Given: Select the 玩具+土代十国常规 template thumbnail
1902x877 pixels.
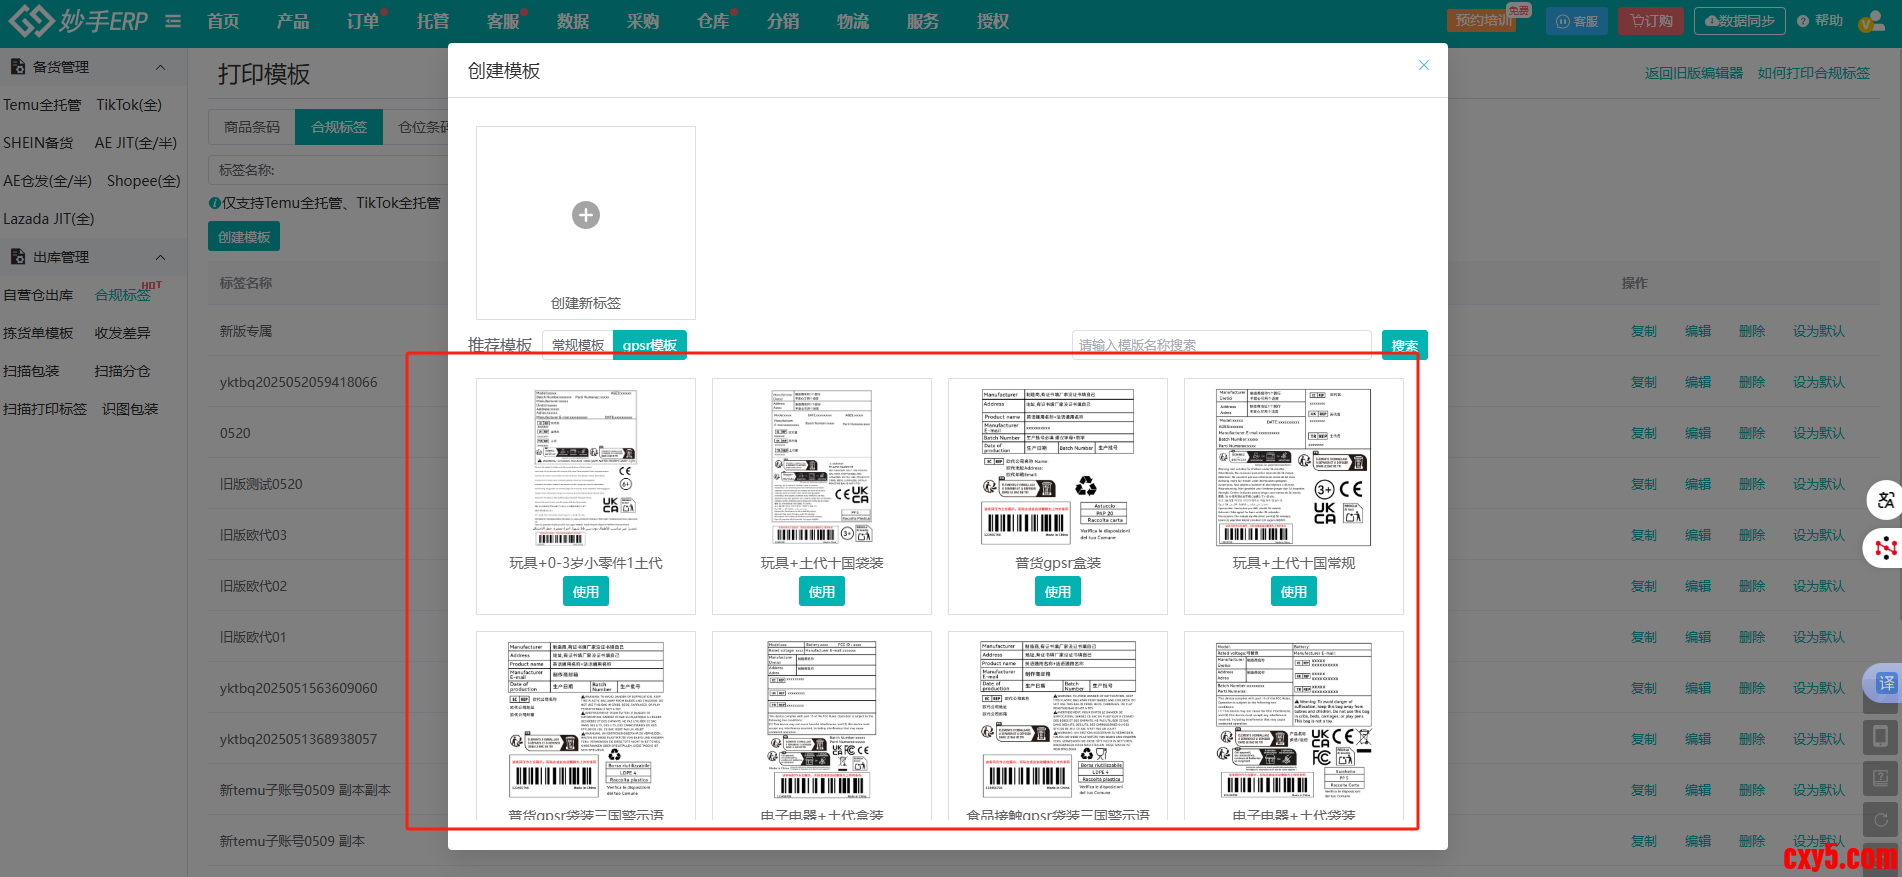Looking at the screenshot, I should pos(1293,468).
